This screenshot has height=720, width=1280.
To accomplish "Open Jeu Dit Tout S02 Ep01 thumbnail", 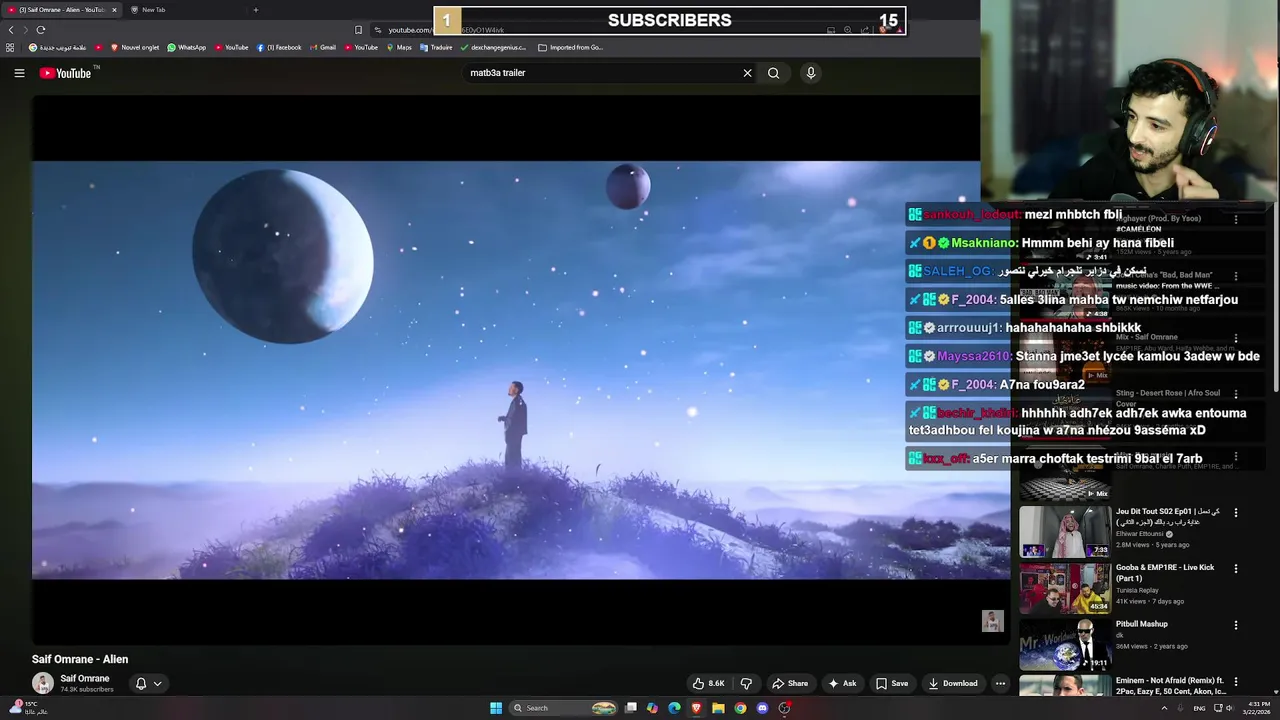I will 1065,532.
